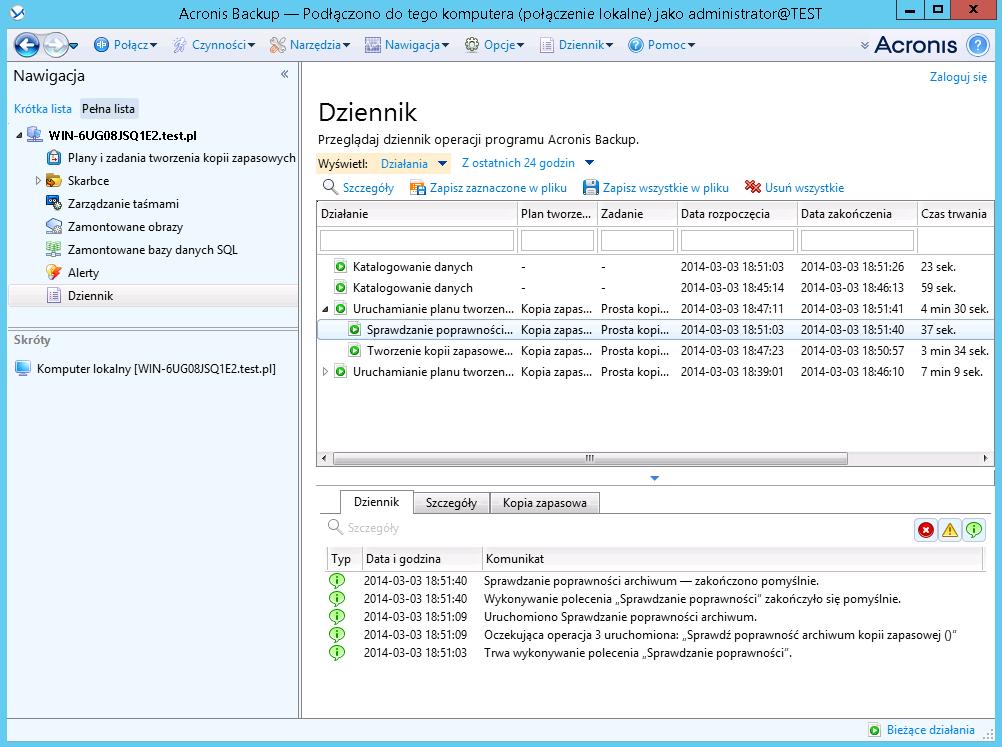Switch to the Szczegóły tab
Screen dimensions: 1002x747
(x=451, y=503)
